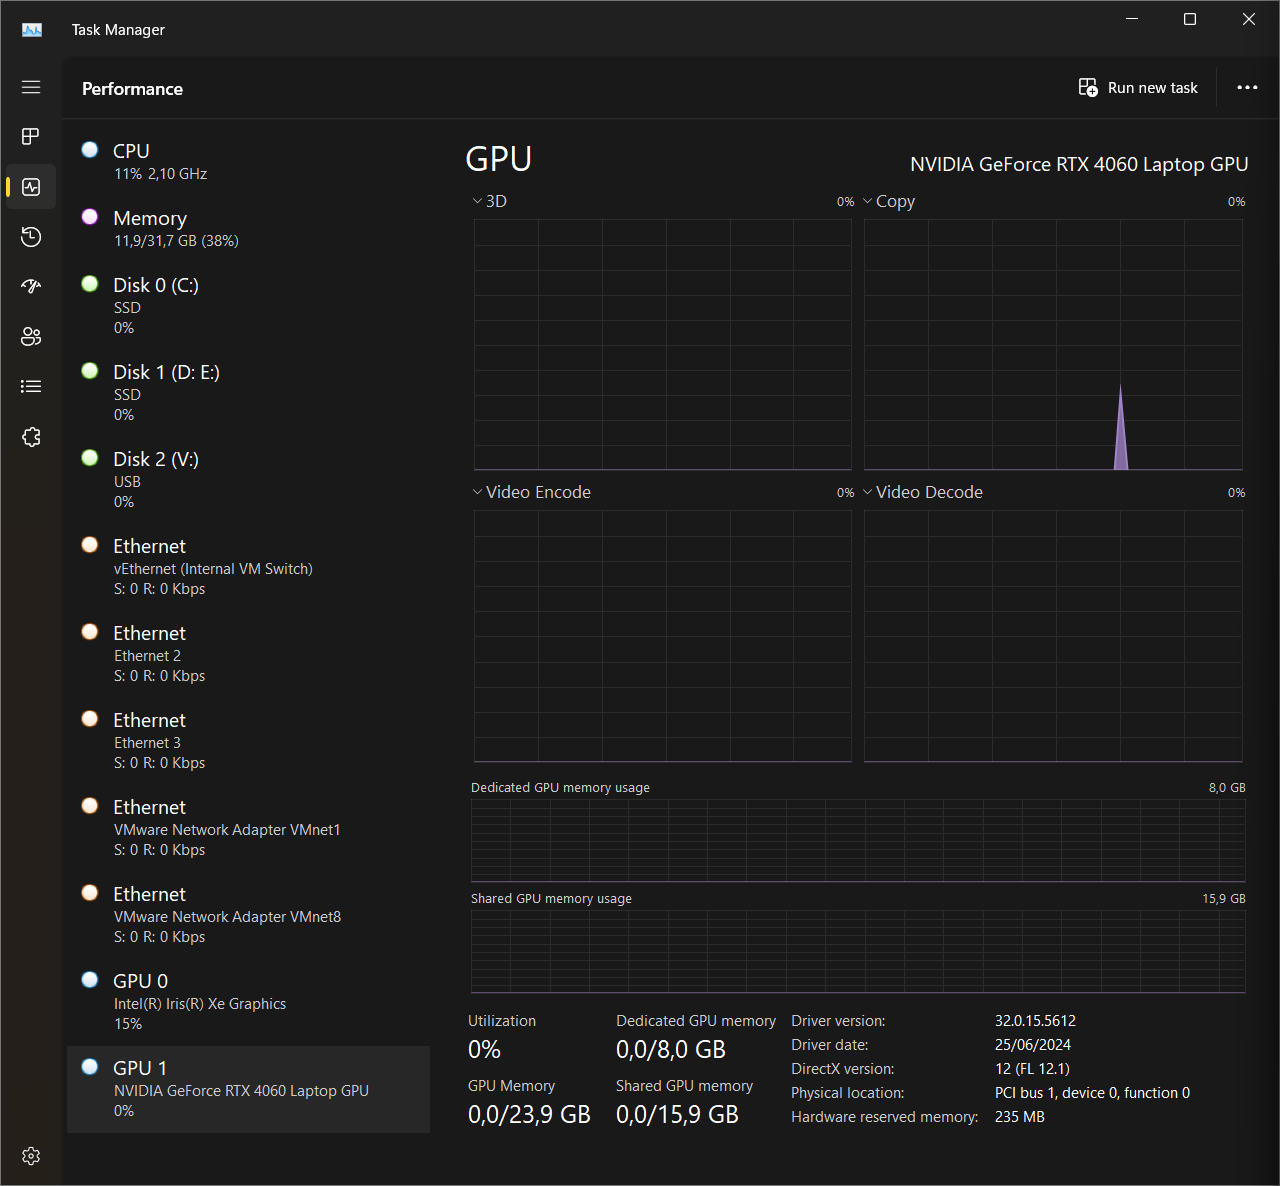
Task: Click the 3D engine usage graph
Action: coord(662,344)
